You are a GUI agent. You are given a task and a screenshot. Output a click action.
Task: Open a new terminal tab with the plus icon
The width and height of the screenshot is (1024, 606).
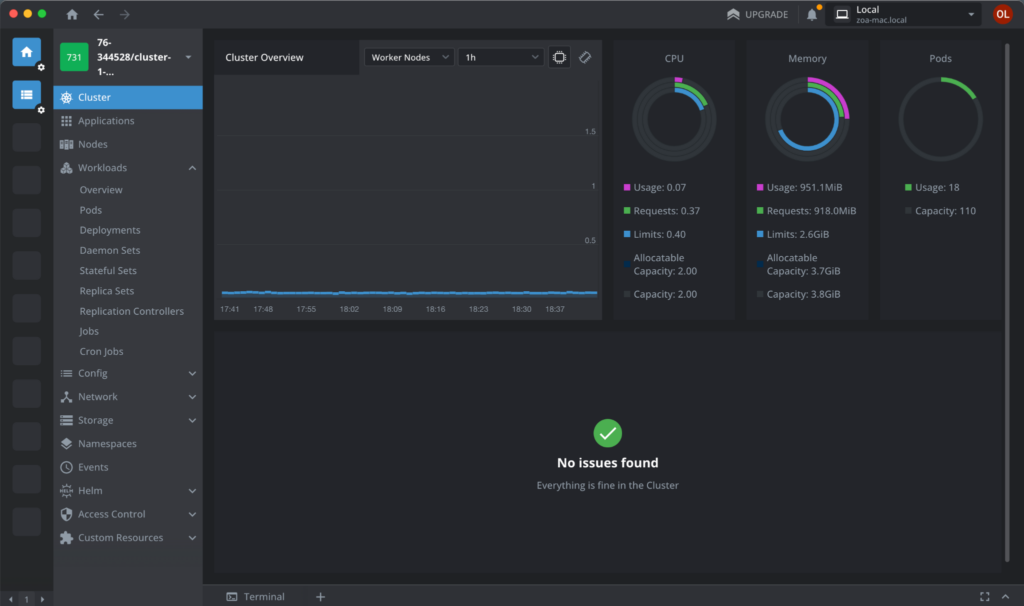pos(320,596)
